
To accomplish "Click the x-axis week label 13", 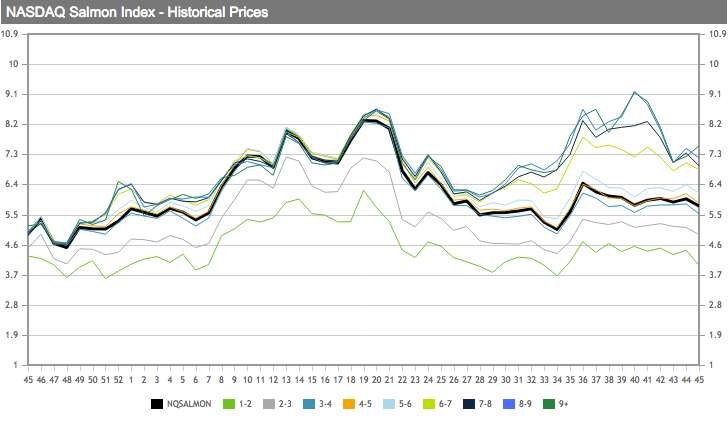I will point(286,380).
